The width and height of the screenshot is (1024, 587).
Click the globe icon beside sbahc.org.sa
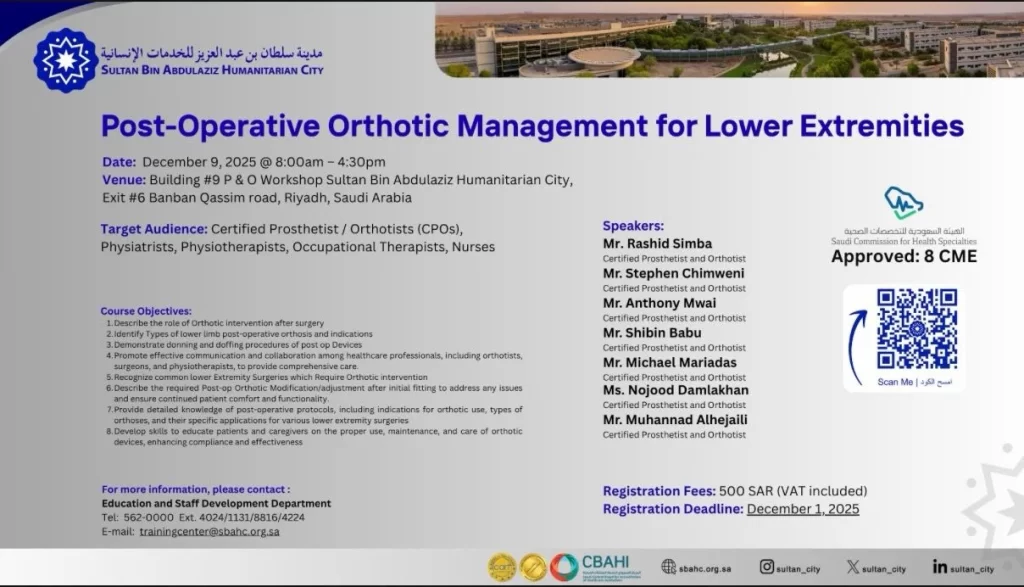669,567
